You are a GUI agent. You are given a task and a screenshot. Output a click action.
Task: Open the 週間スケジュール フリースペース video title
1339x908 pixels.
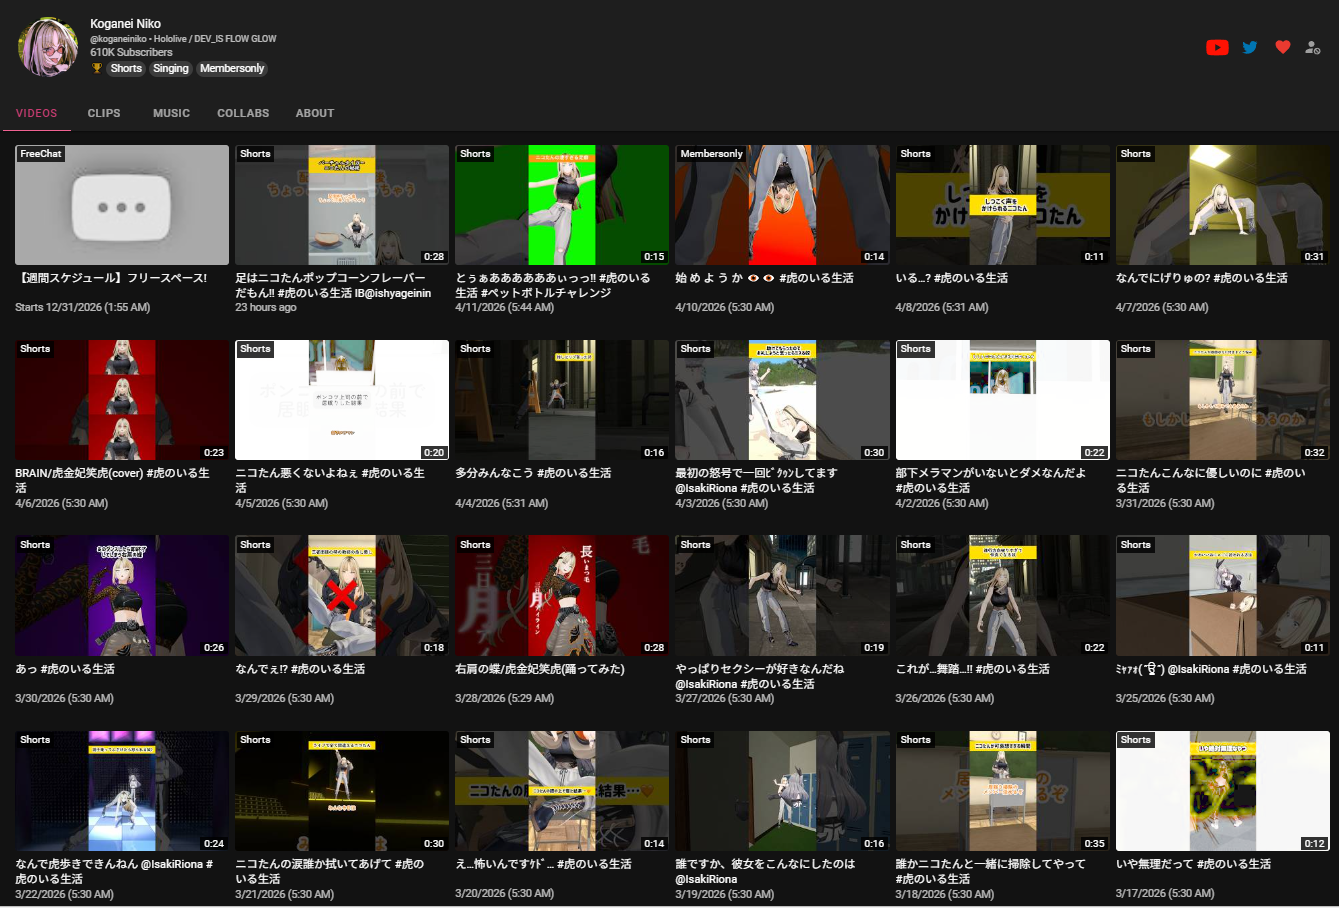click(x=111, y=278)
